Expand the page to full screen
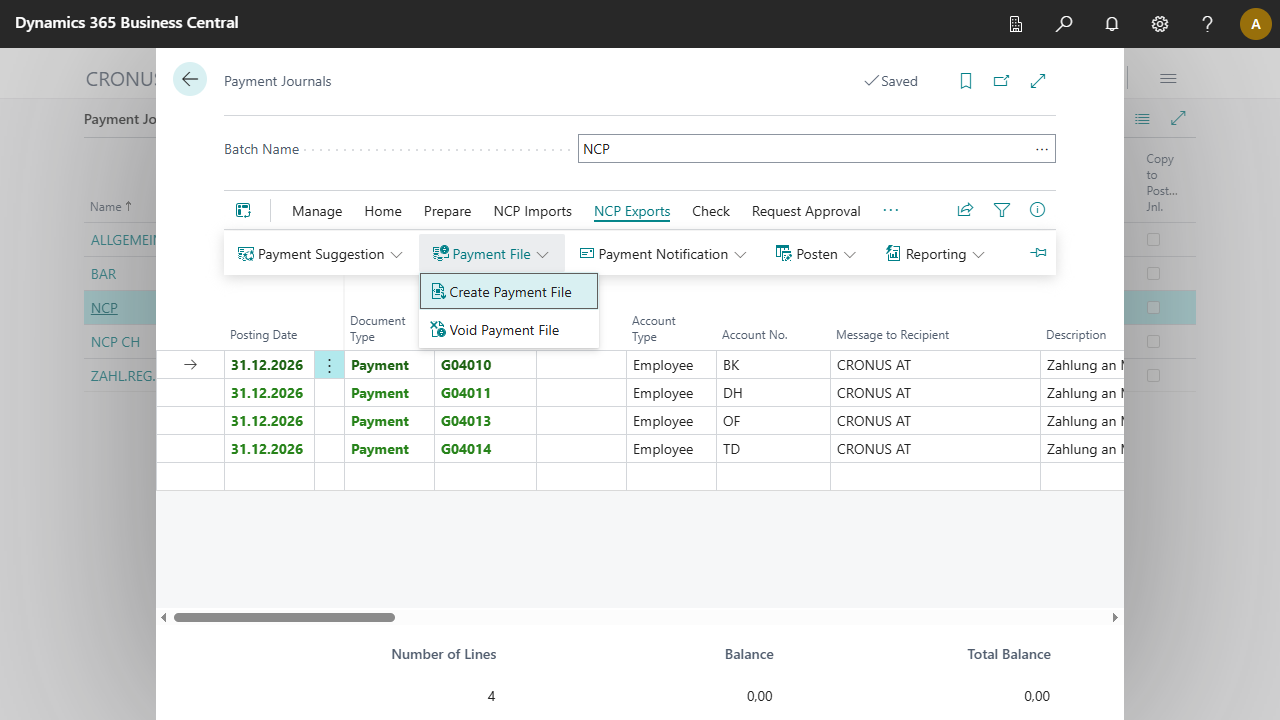Image resolution: width=1280 pixels, height=720 pixels. click(1038, 81)
